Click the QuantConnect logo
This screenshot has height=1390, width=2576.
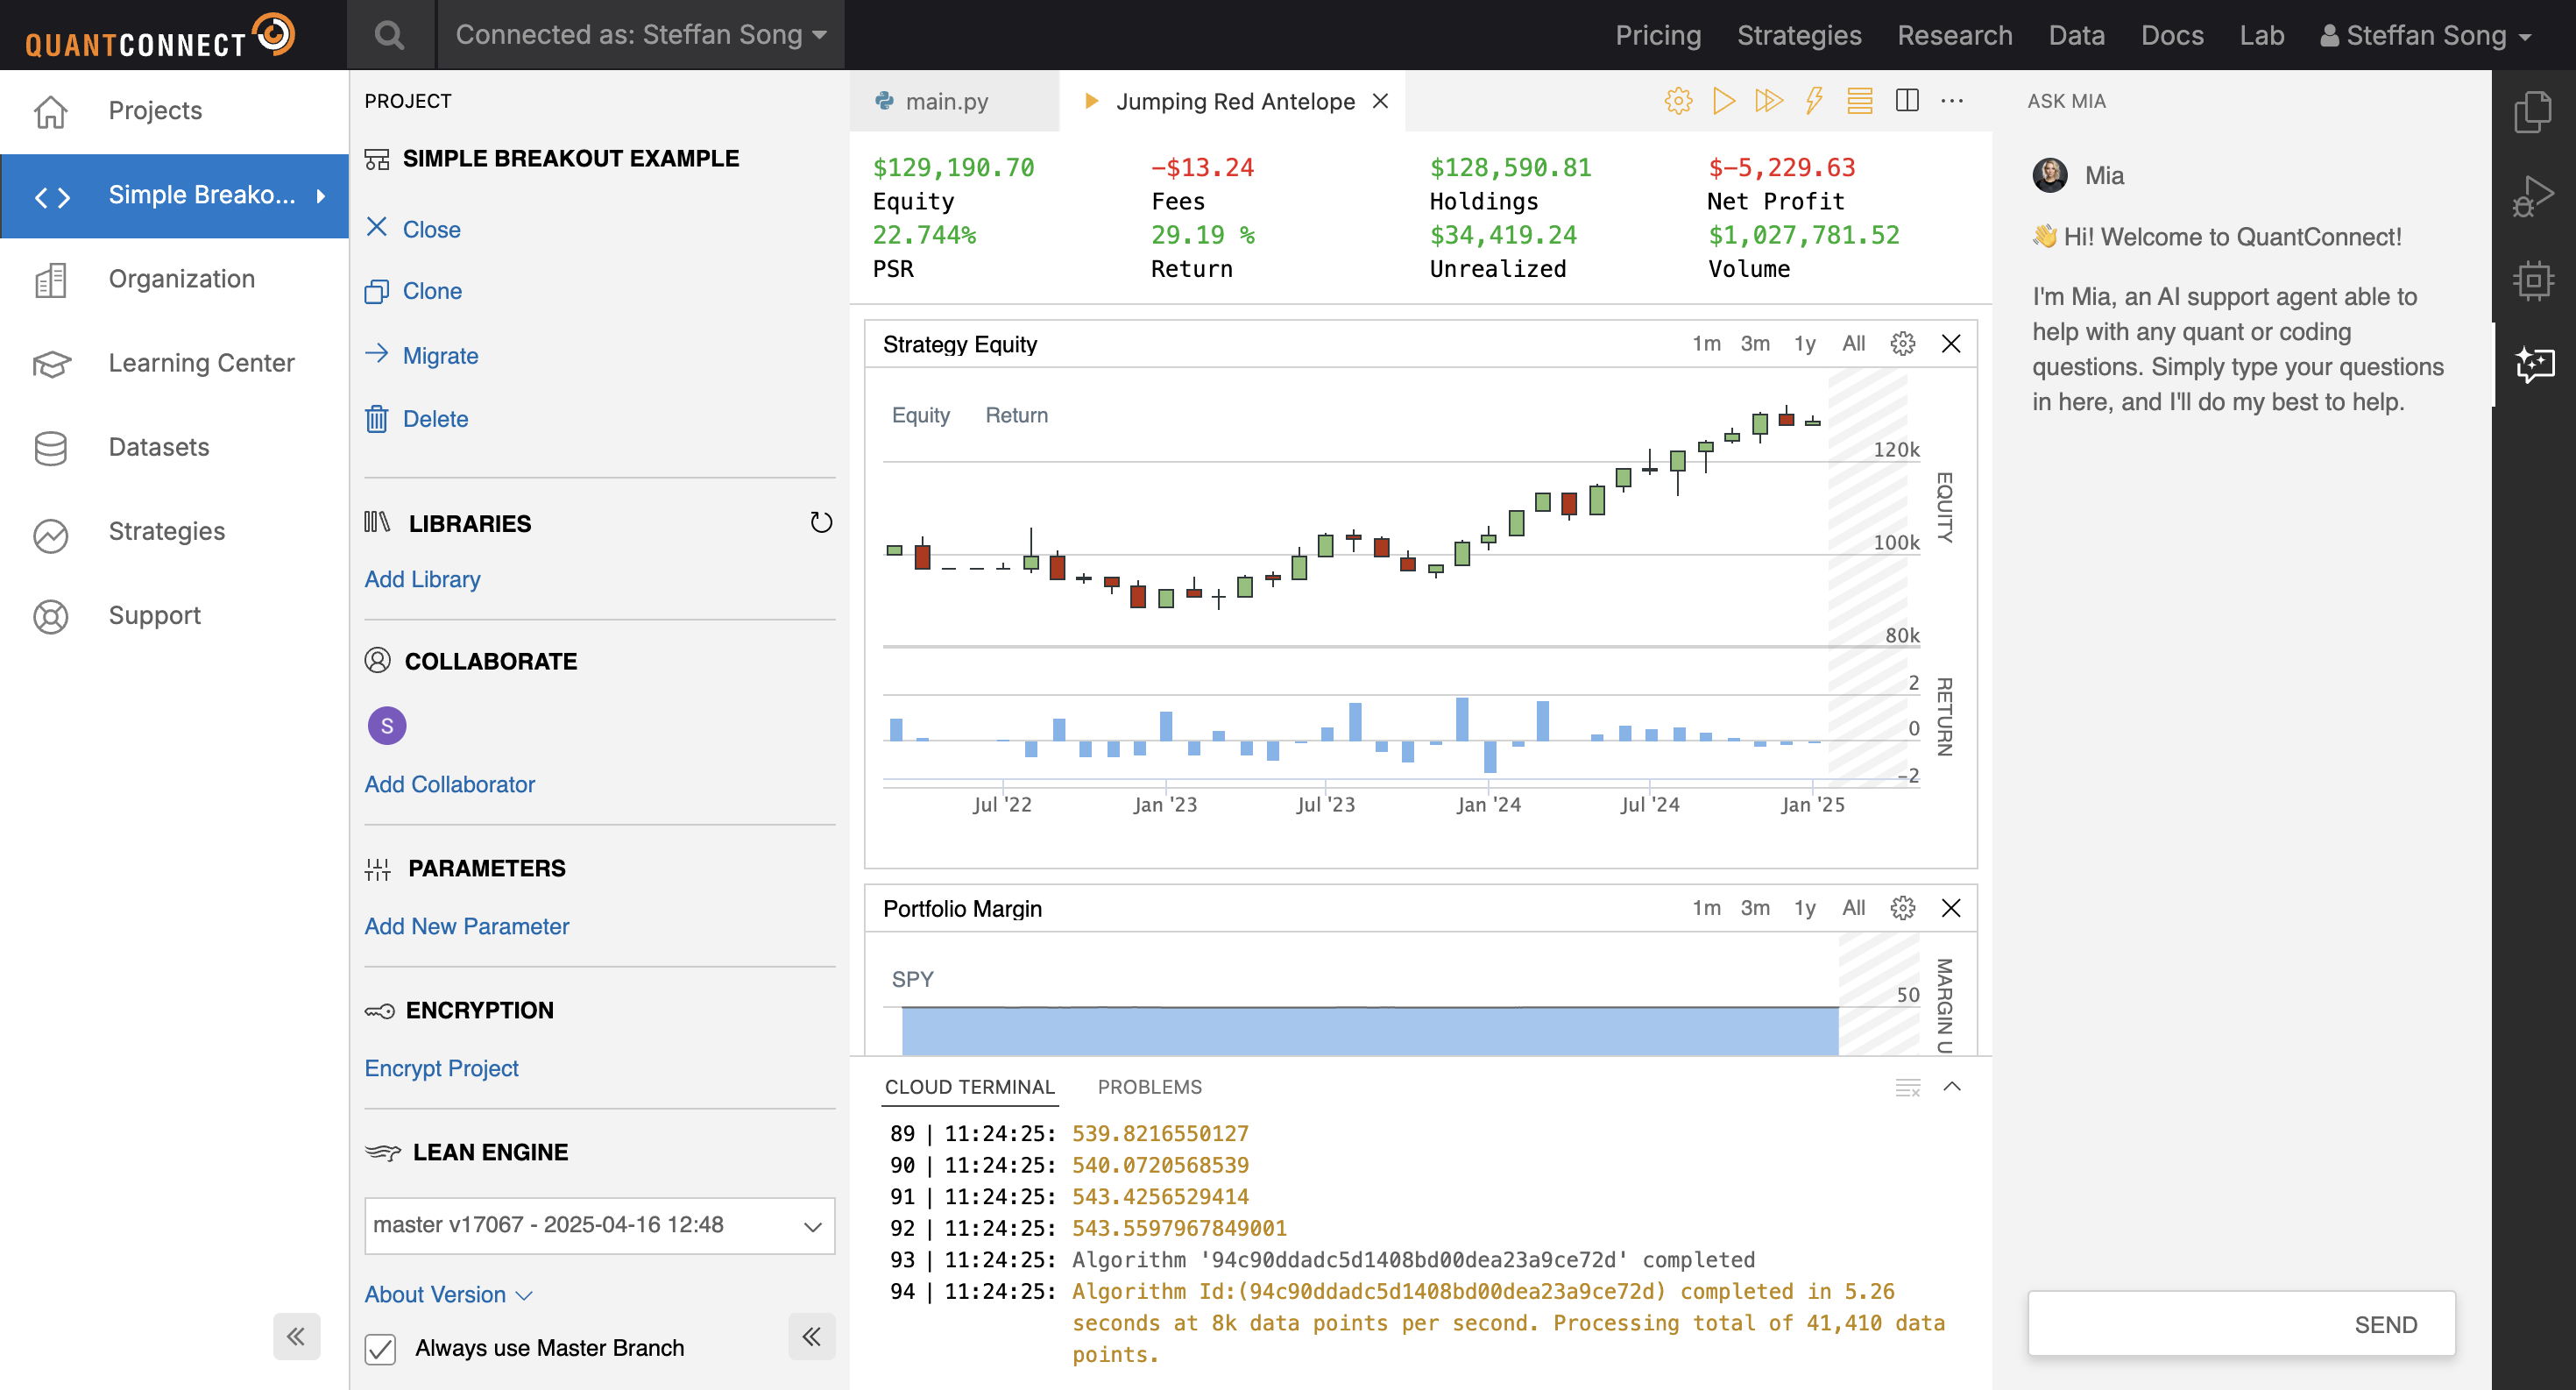160,36
